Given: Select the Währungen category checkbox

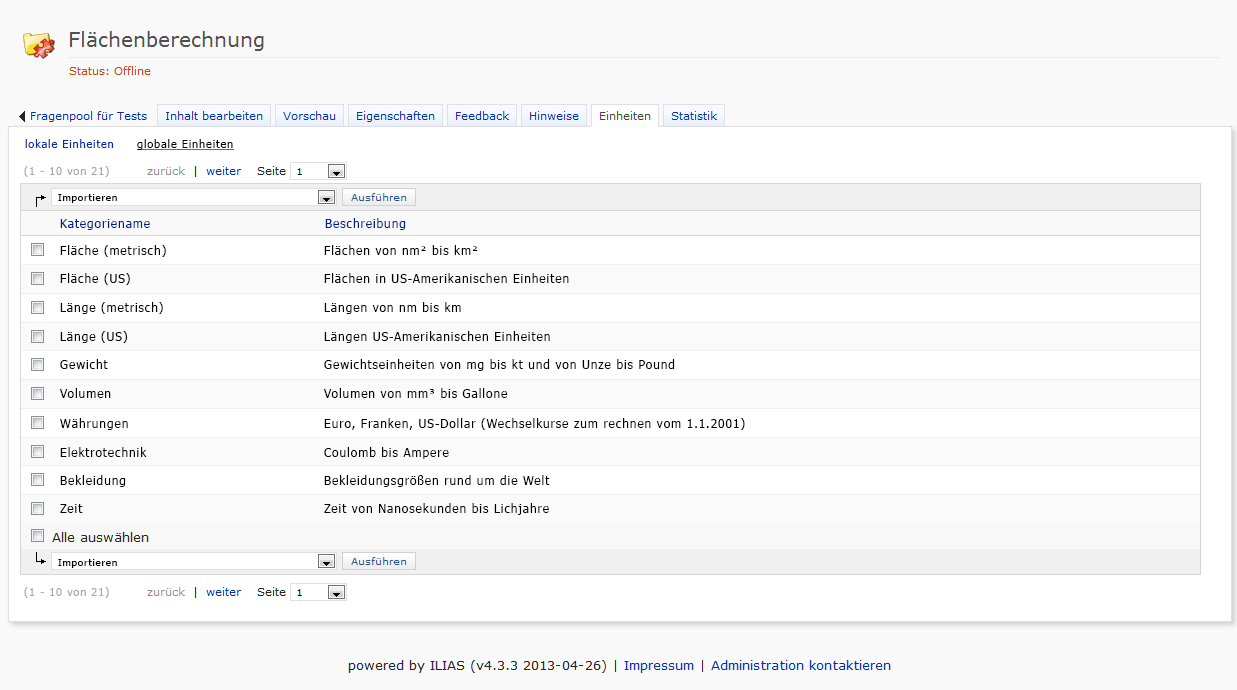Looking at the screenshot, I should 38,423.
